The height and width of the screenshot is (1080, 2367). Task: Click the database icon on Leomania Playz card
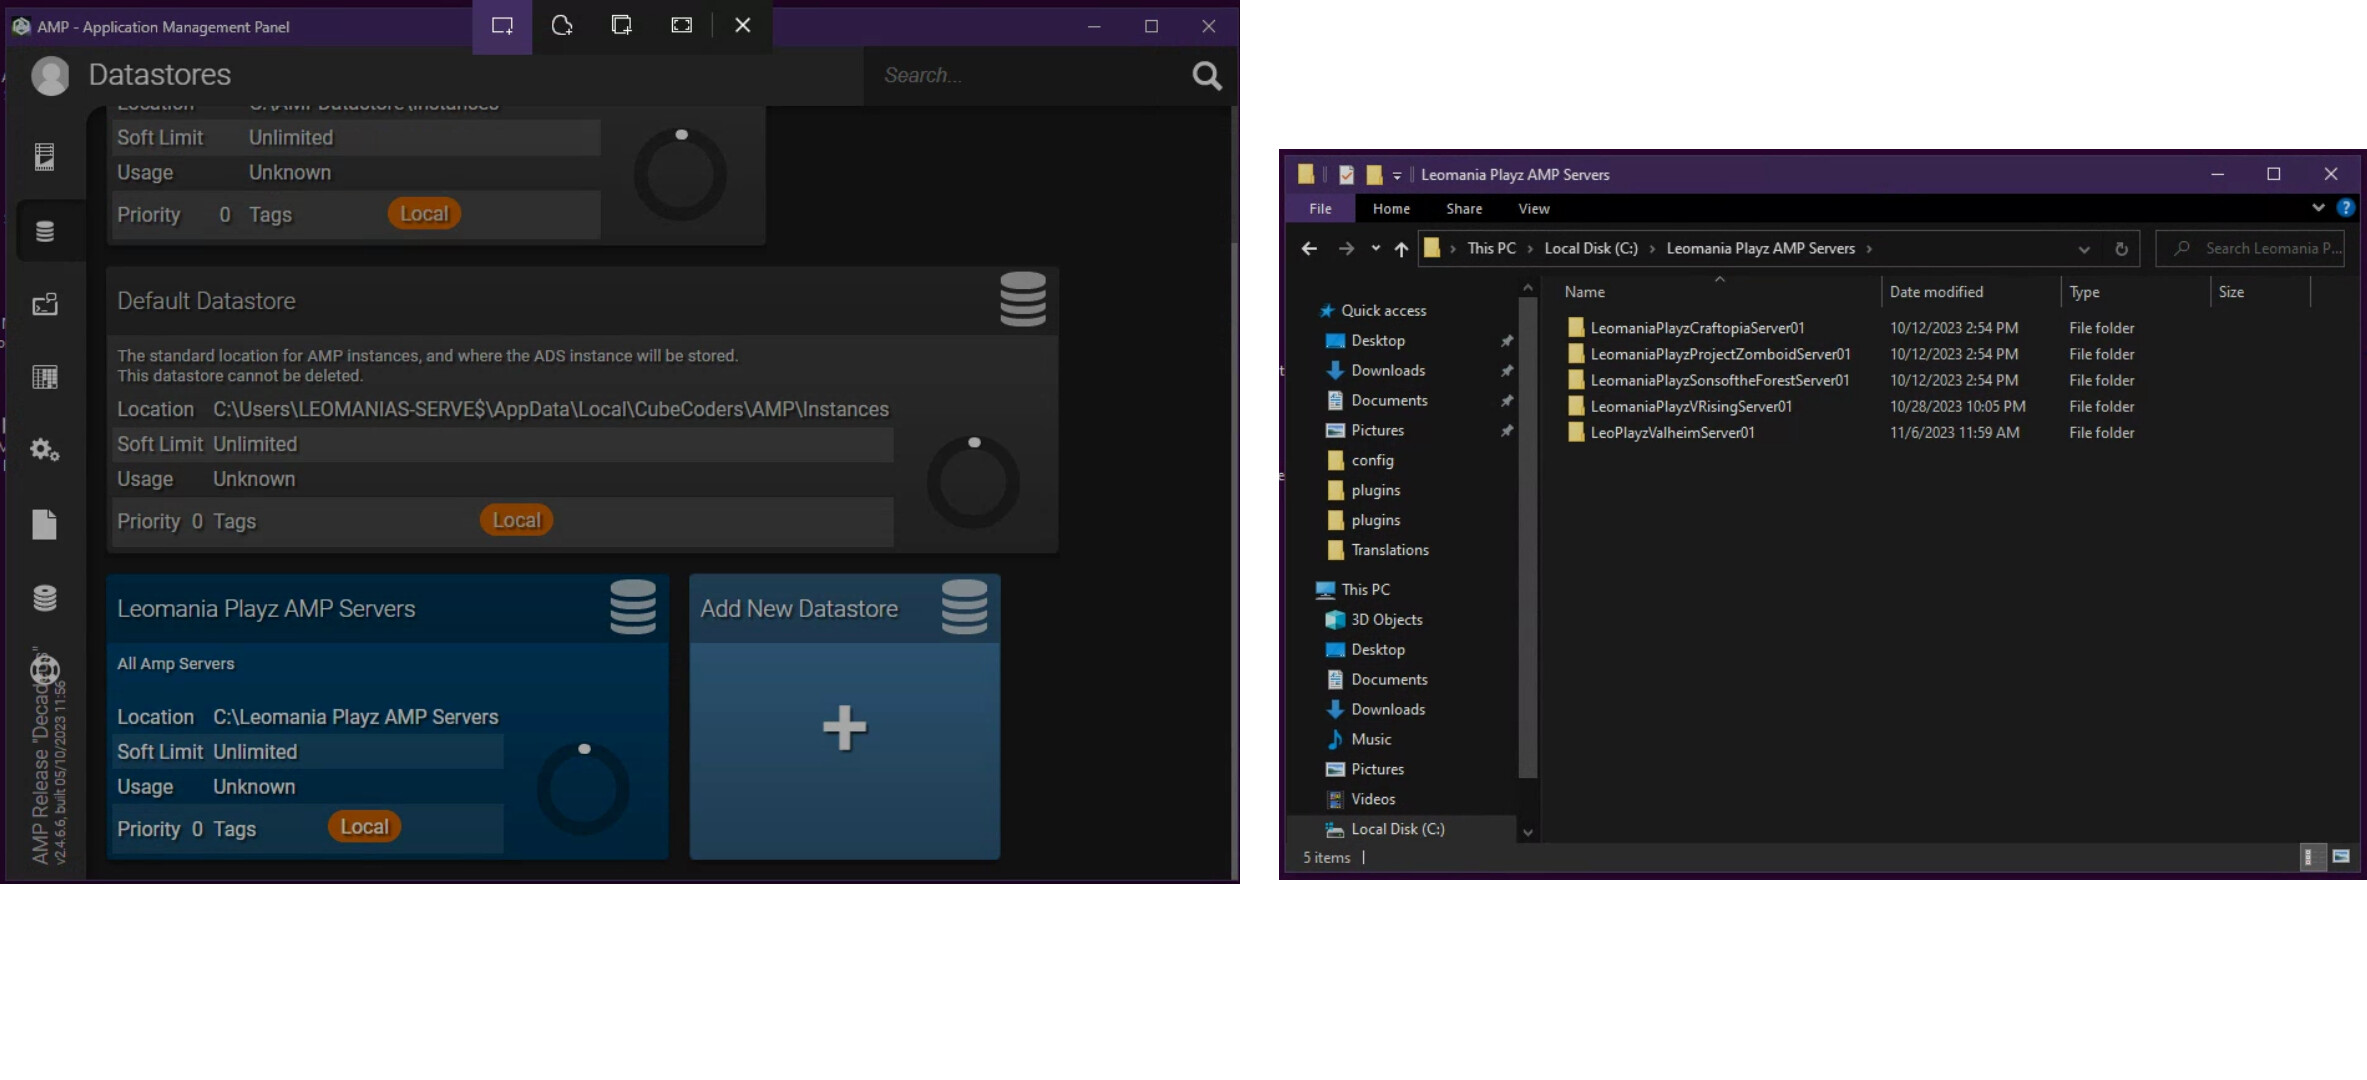click(633, 607)
